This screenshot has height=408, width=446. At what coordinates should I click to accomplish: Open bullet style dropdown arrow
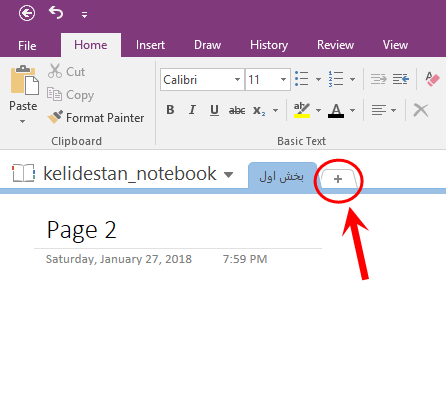pos(318,79)
